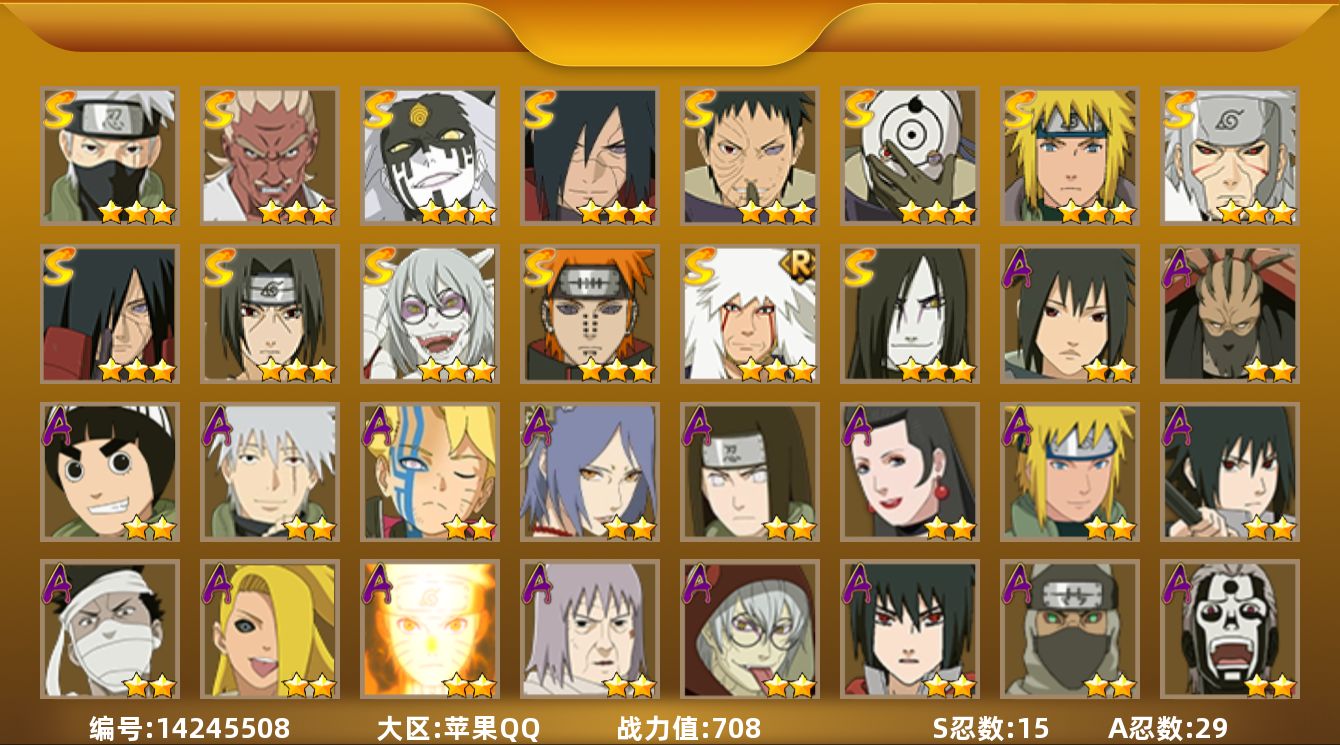Click the 战力值:708 power label
This screenshot has width=1340, height=745.
point(689,728)
